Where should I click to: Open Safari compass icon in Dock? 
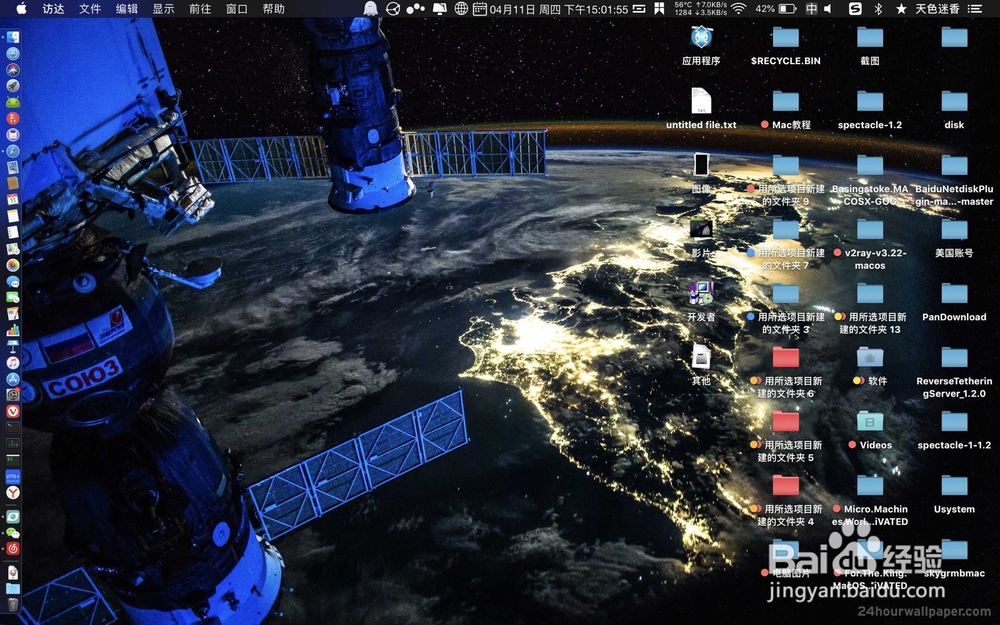pyautogui.click(x=13, y=151)
